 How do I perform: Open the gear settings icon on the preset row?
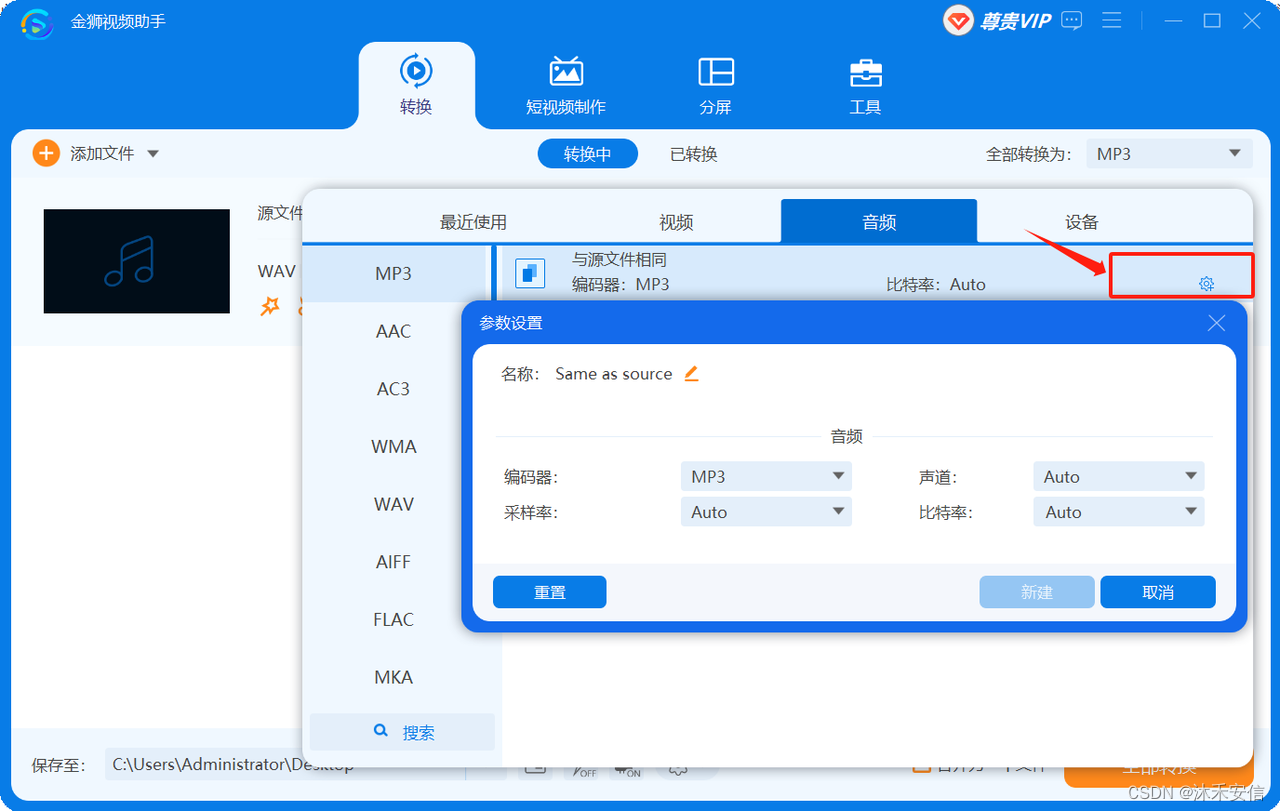[1206, 284]
